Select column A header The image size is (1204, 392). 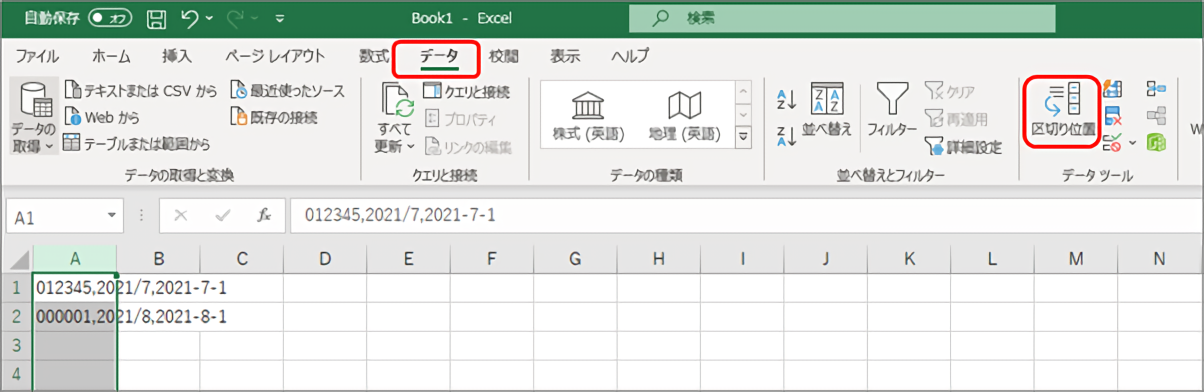[75, 259]
